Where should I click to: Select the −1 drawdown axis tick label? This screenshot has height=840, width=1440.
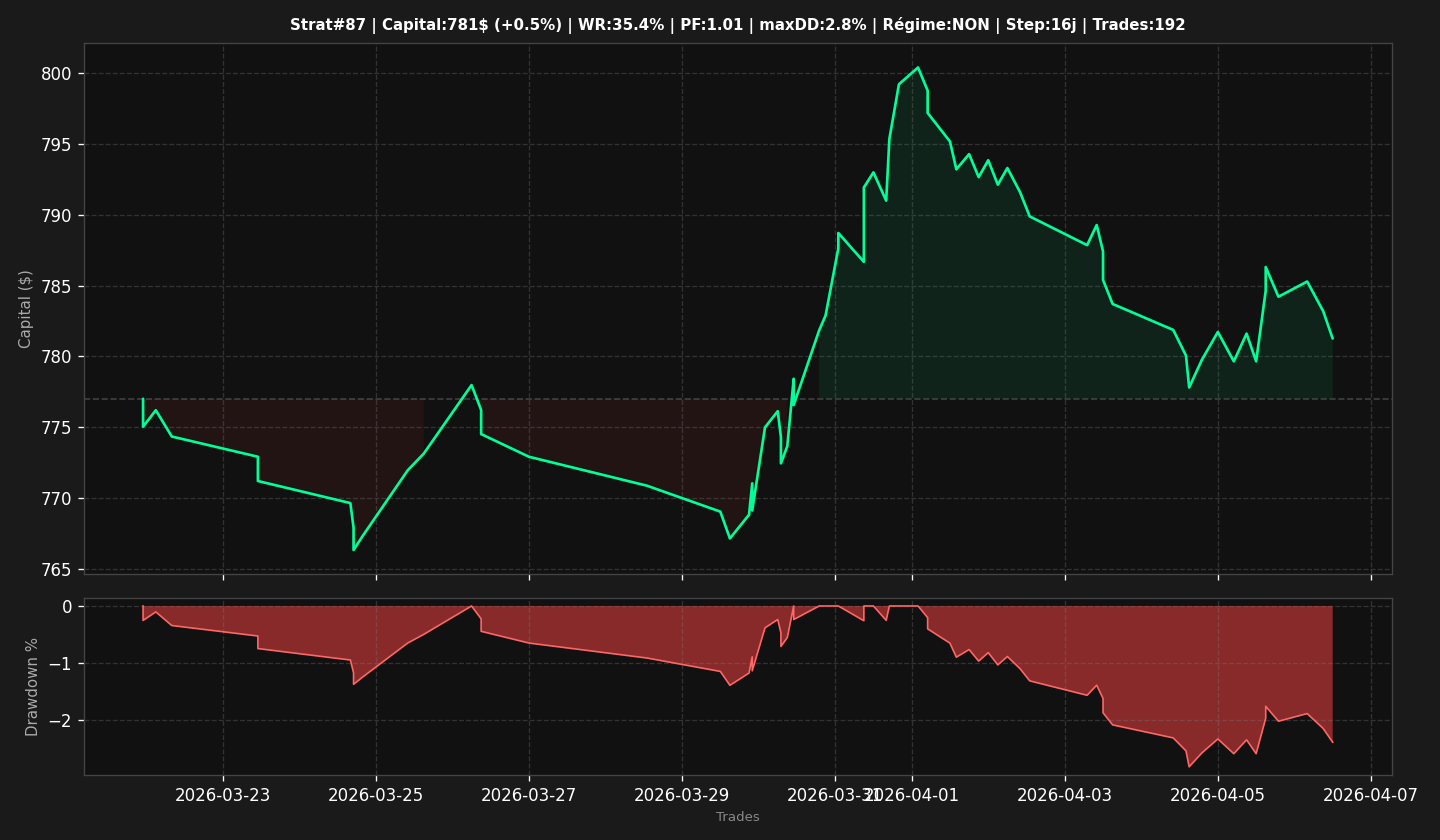(60, 664)
